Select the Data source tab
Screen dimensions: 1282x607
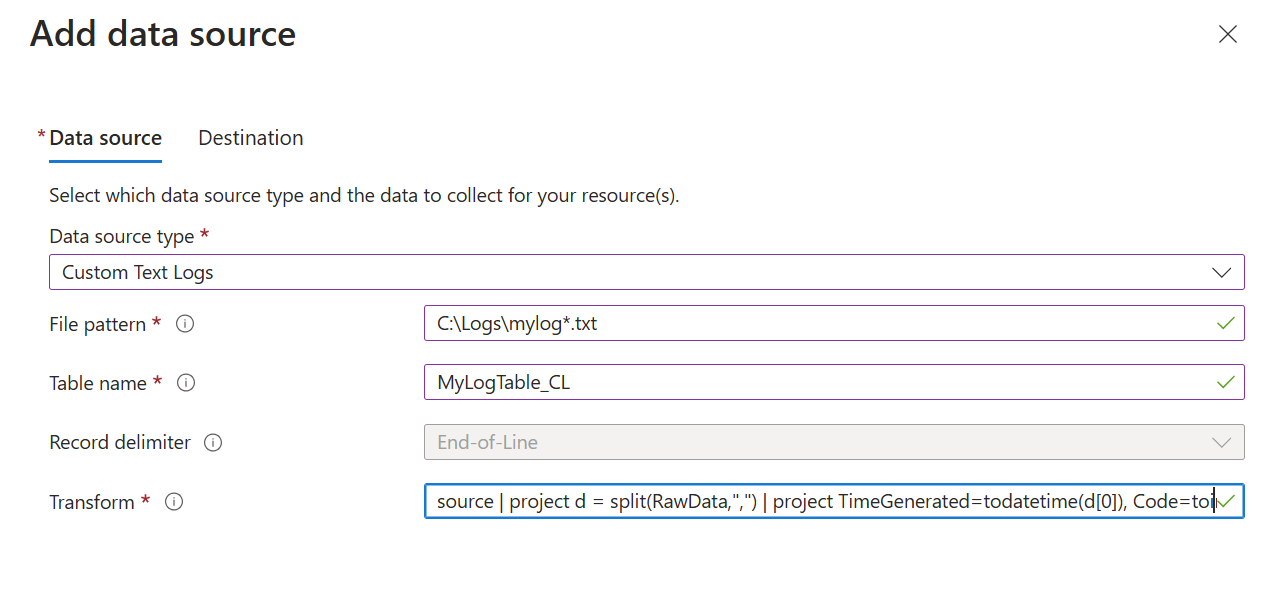click(105, 138)
